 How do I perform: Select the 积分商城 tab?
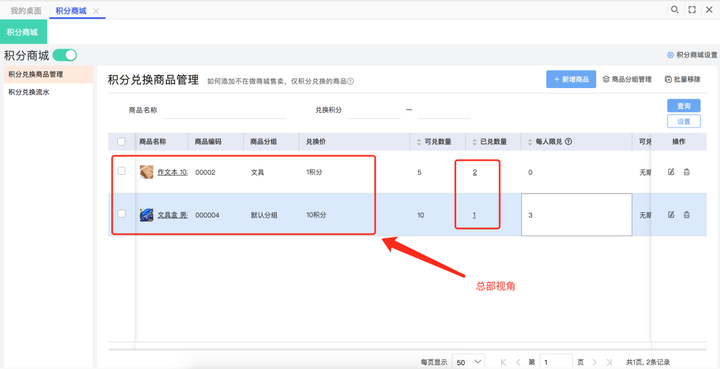click(x=71, y=11)
